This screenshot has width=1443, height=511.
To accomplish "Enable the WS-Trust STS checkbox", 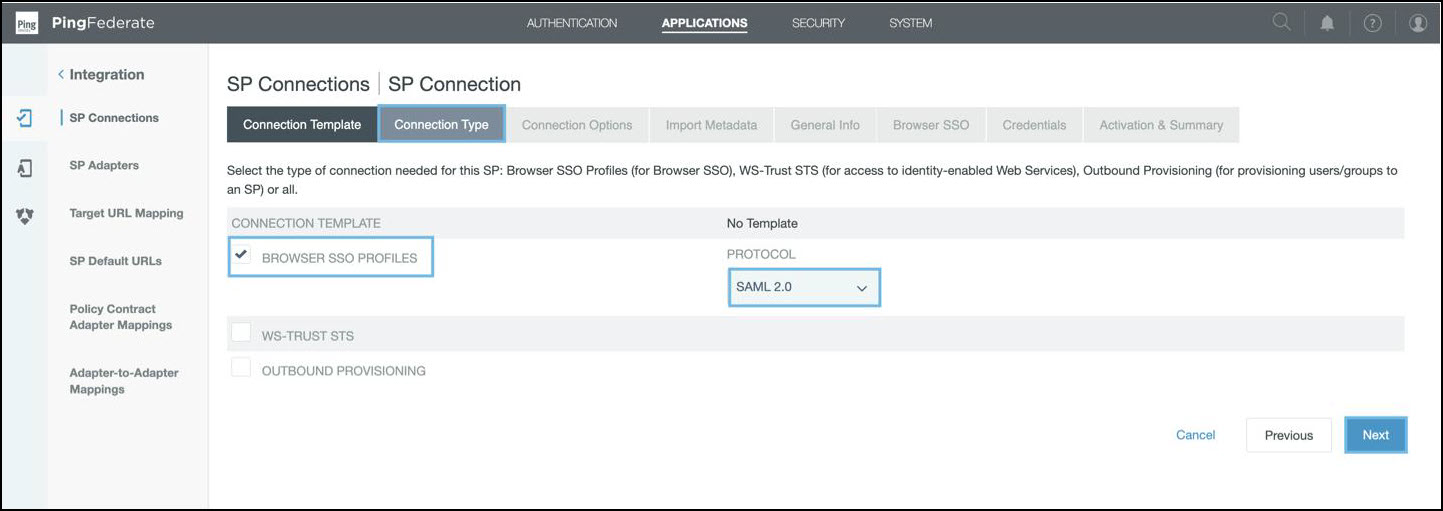I will 241,333.
